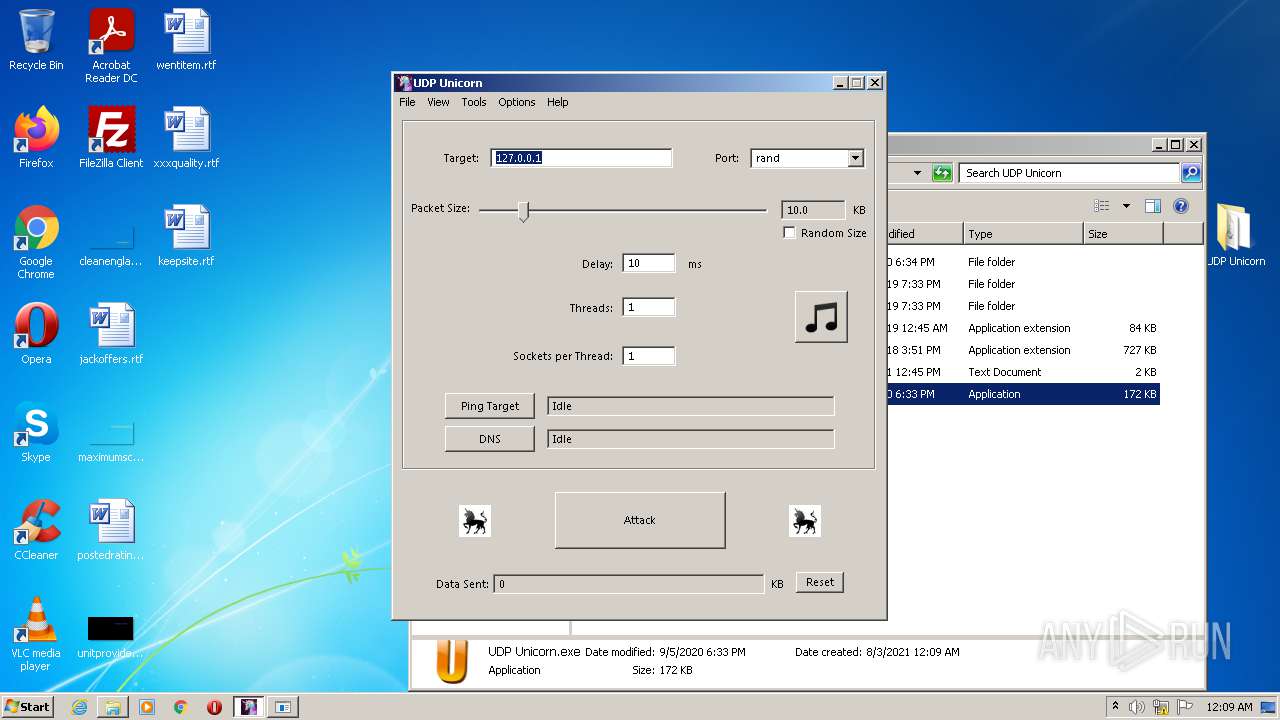Viewport: 1280px width, 720px height.
Task: Open Windows Explorer taskbar icon
Action: pyautogui.click(x=113, y=707)
